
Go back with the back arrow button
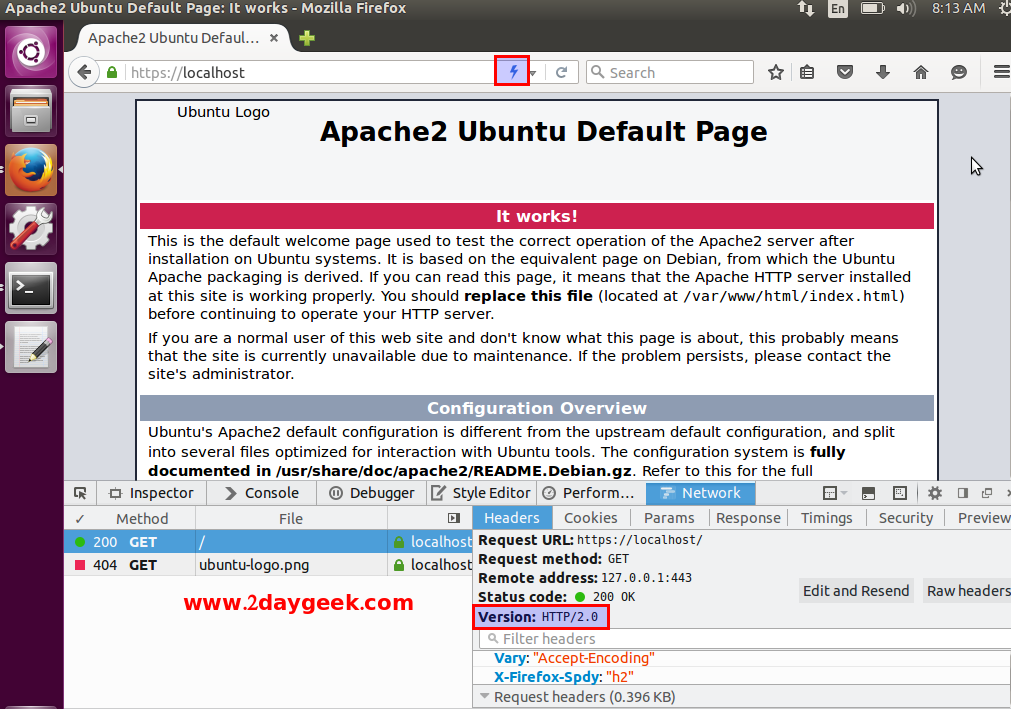click(x=84, y=72)
